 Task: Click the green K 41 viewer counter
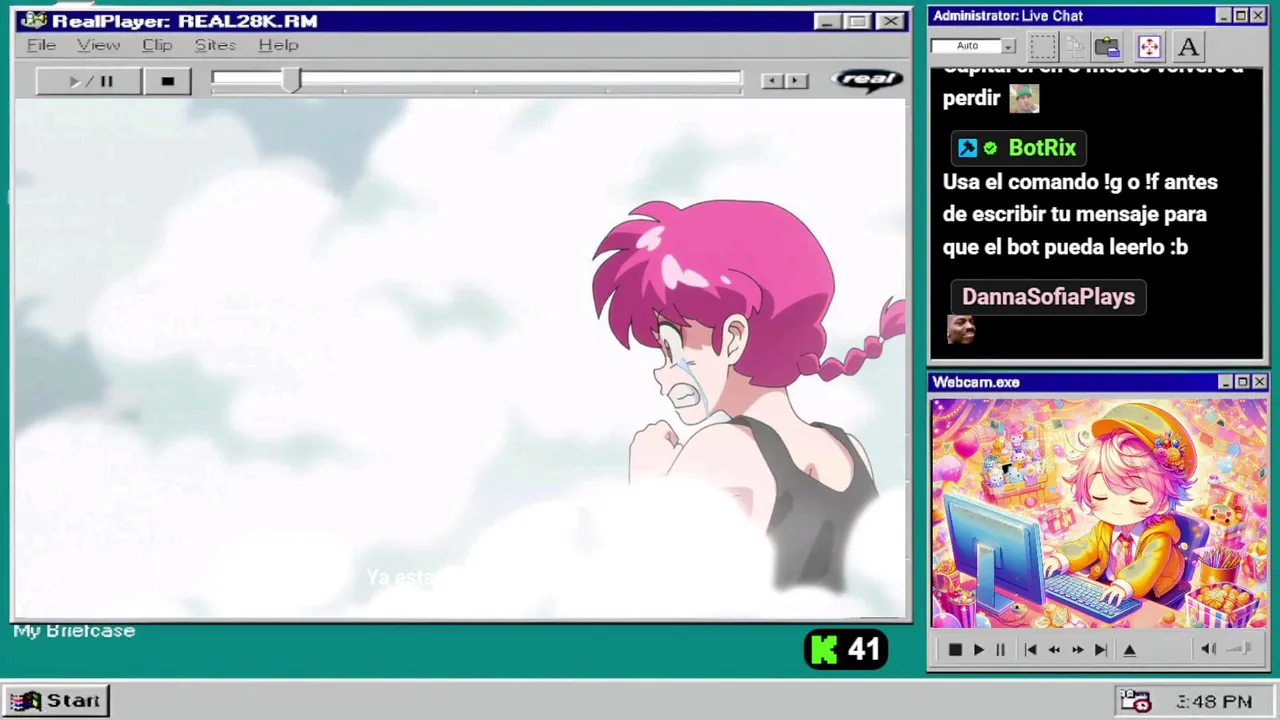846,650
